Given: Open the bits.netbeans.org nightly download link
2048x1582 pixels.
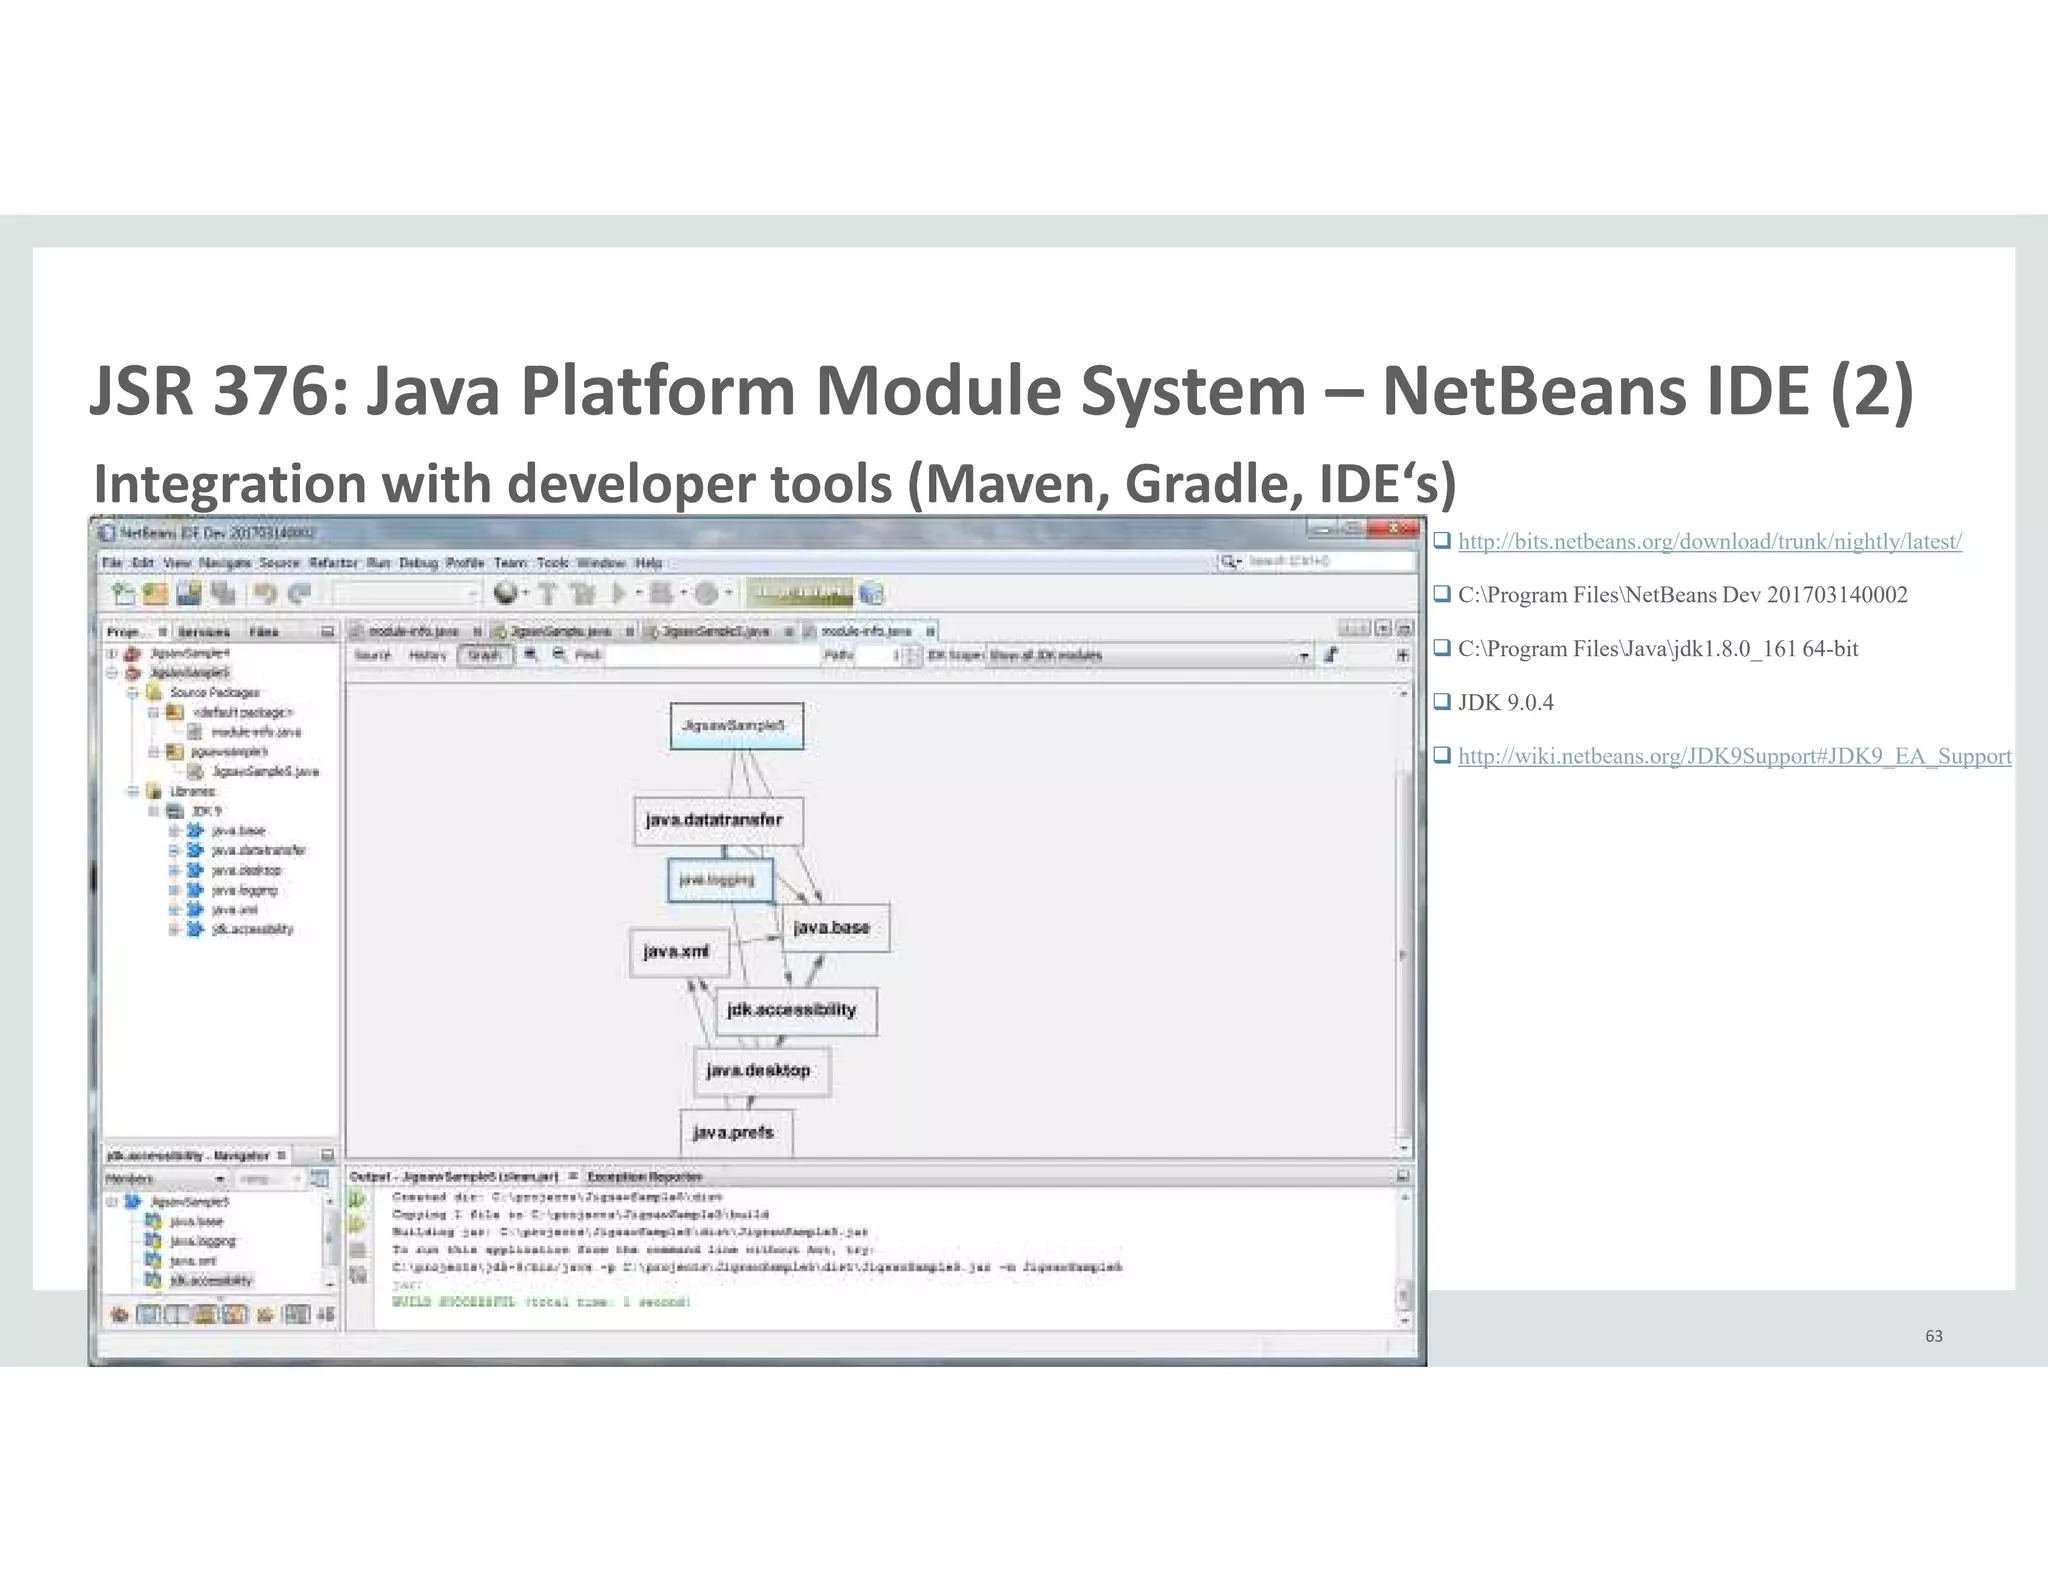Looking at the screenshot, I should click(1709, 541).
